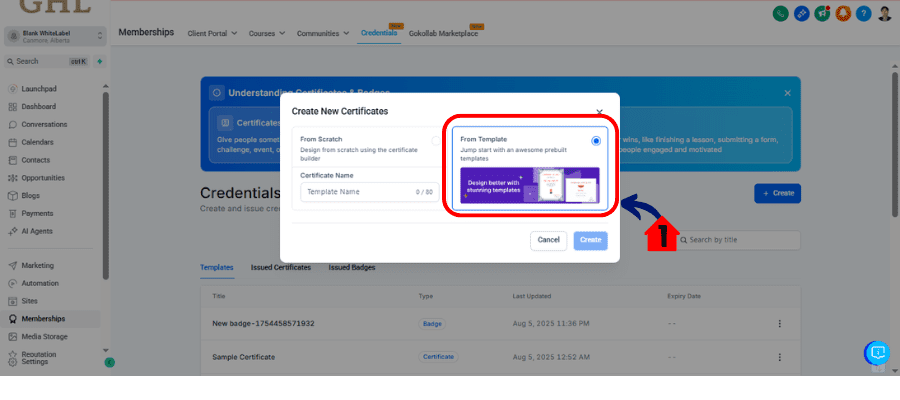This screenshot has height=400, width=900.
Task: Expand the Communities dropdown menu
Action: 323,33
